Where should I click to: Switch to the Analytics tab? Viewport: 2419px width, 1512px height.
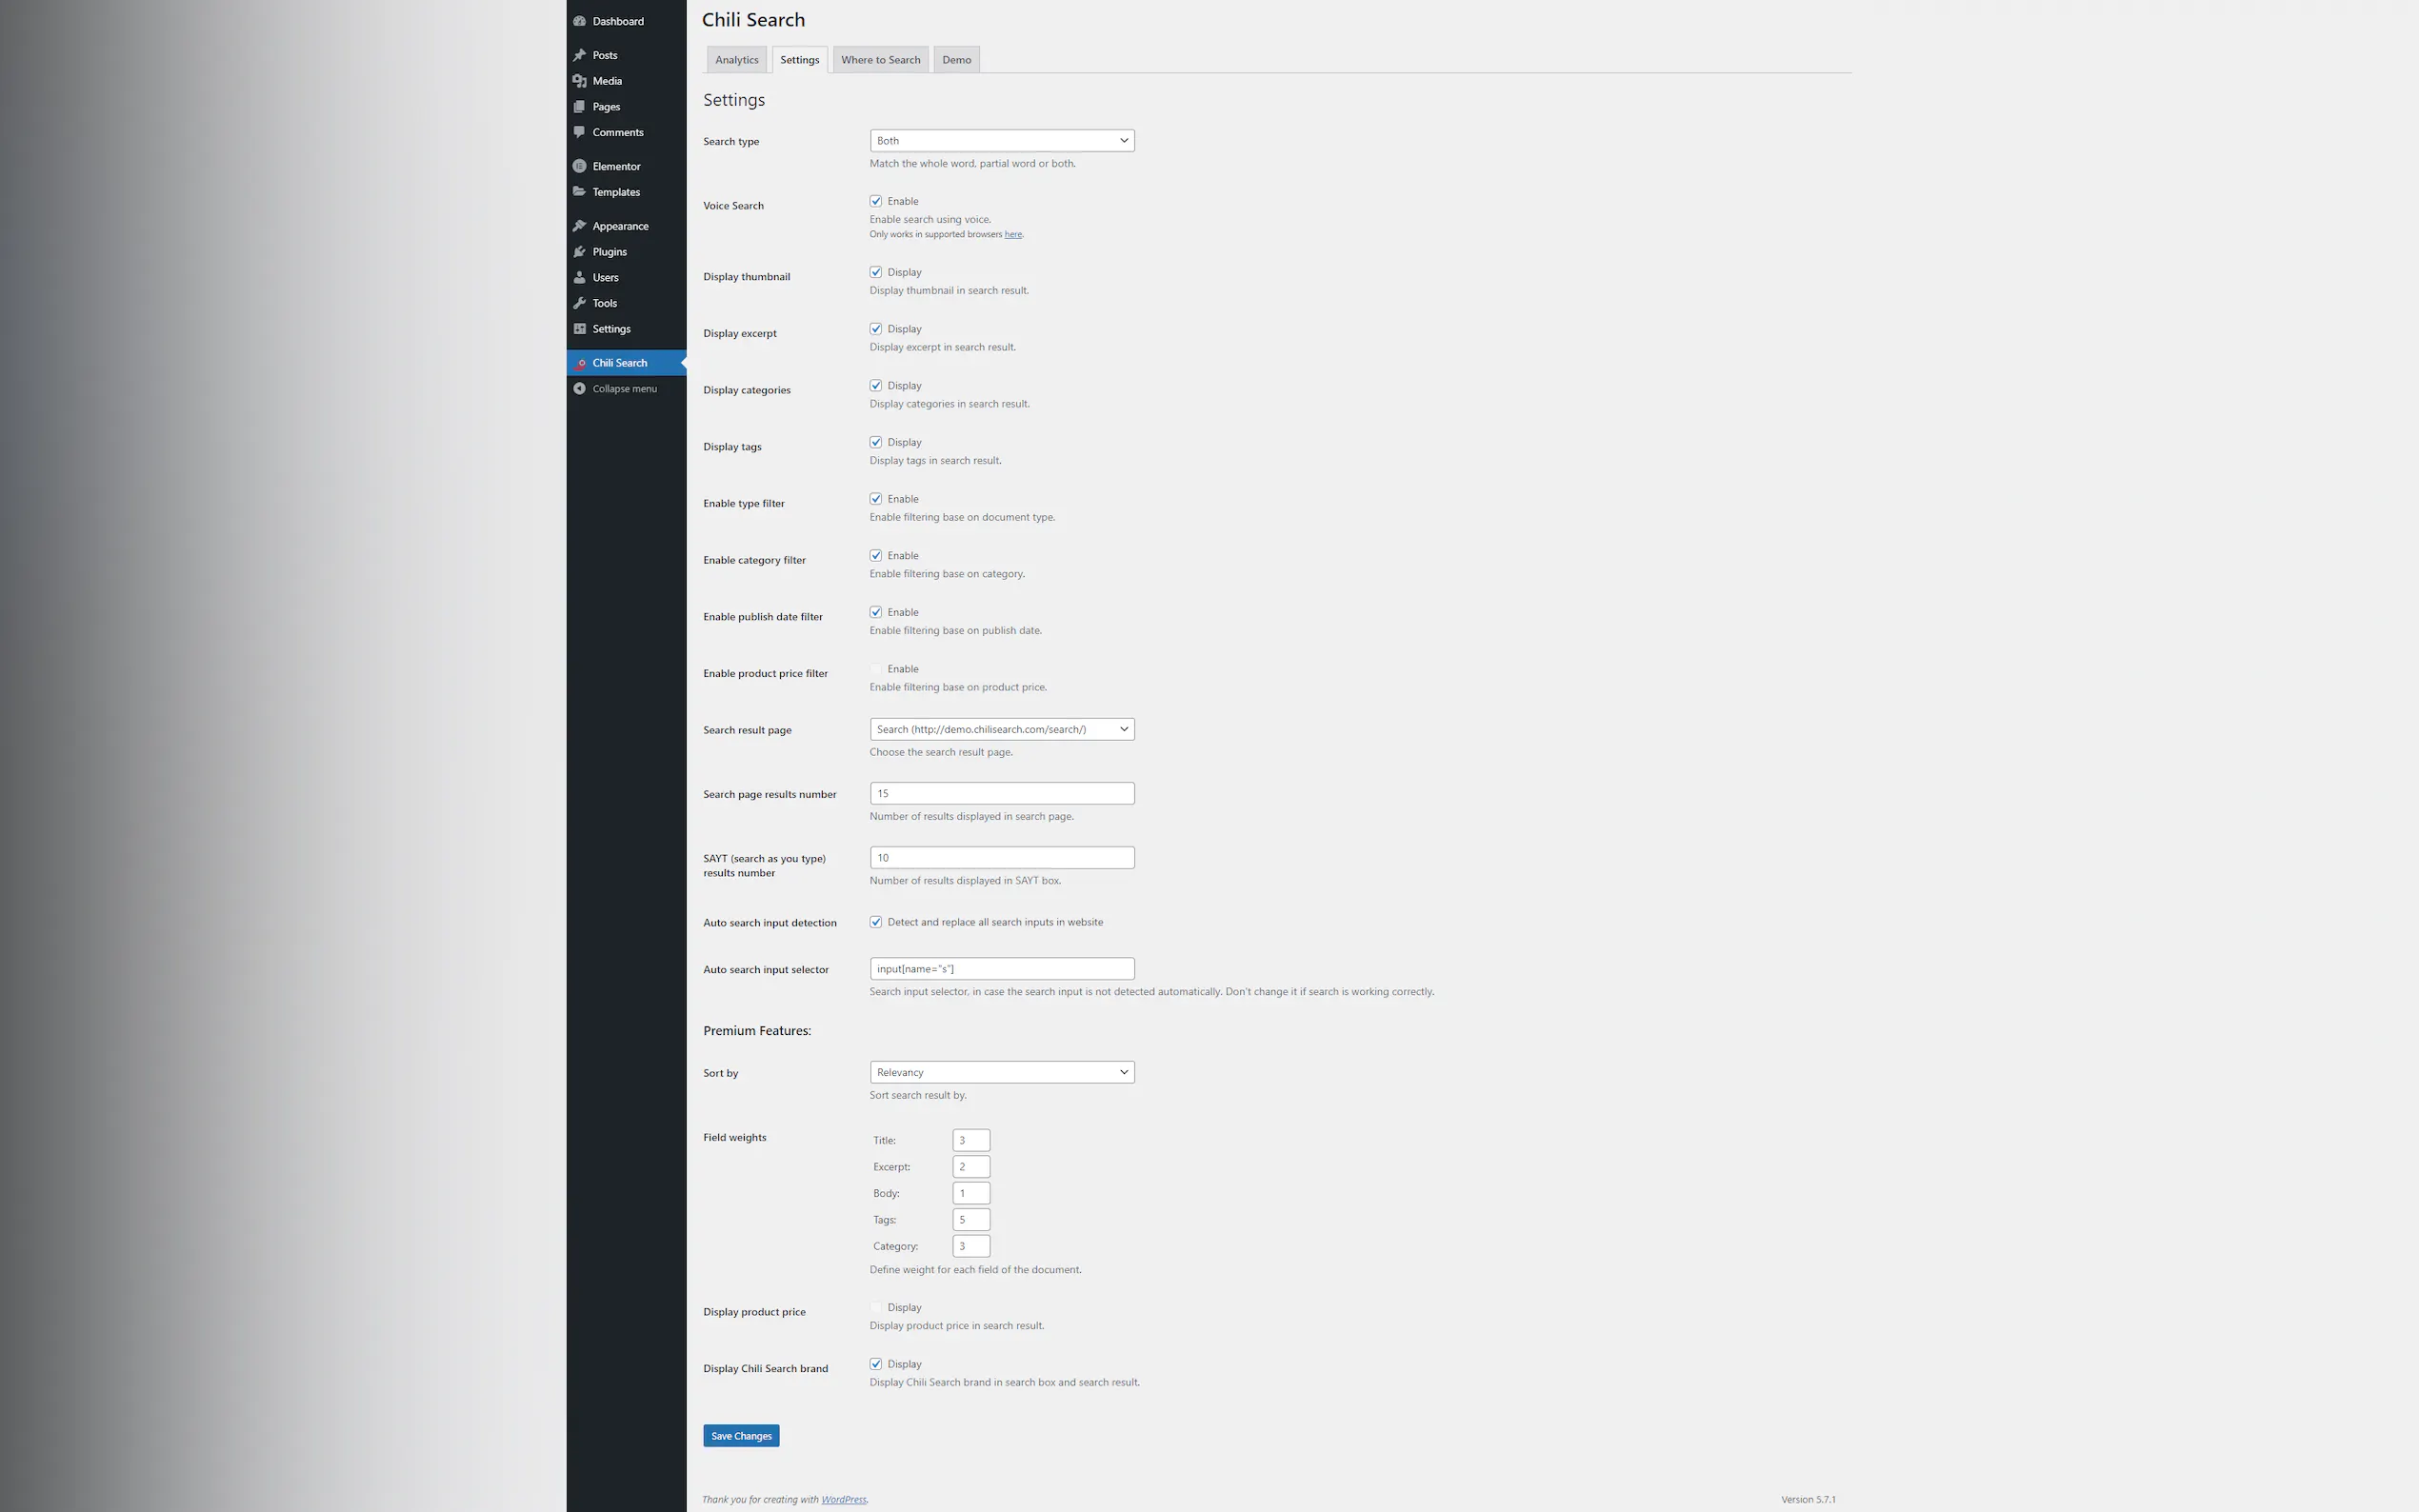coord(736,60)
